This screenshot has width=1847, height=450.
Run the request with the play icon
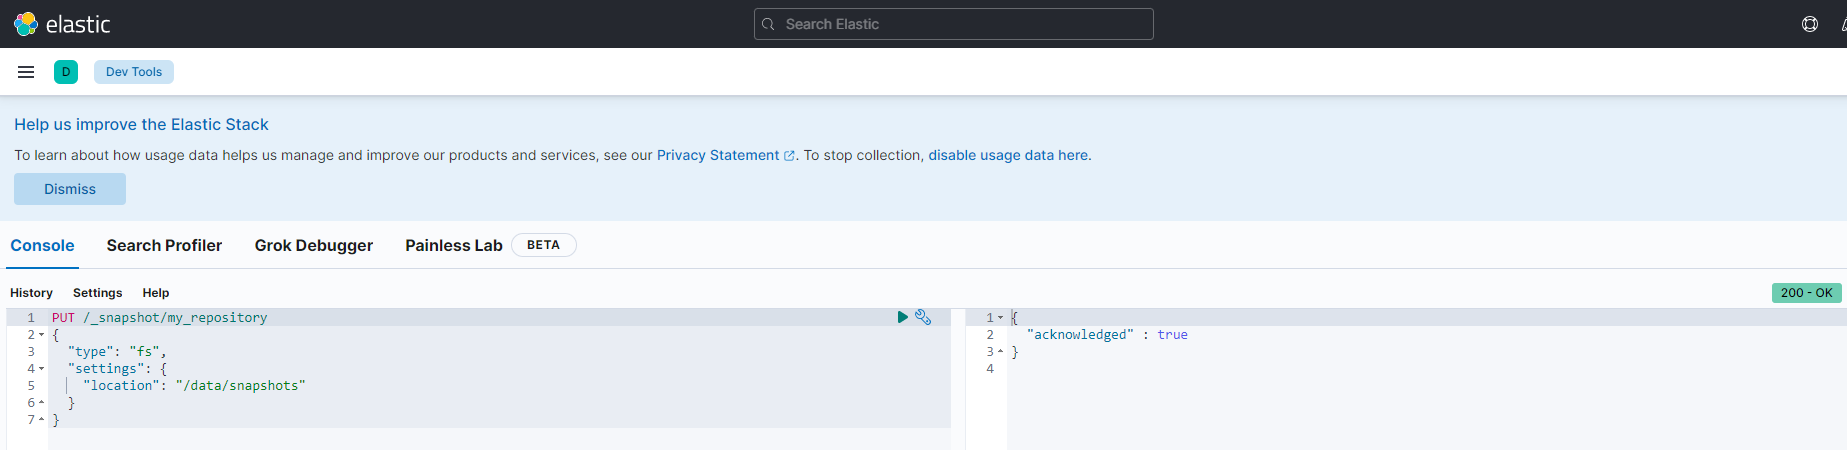coord(903,317)
